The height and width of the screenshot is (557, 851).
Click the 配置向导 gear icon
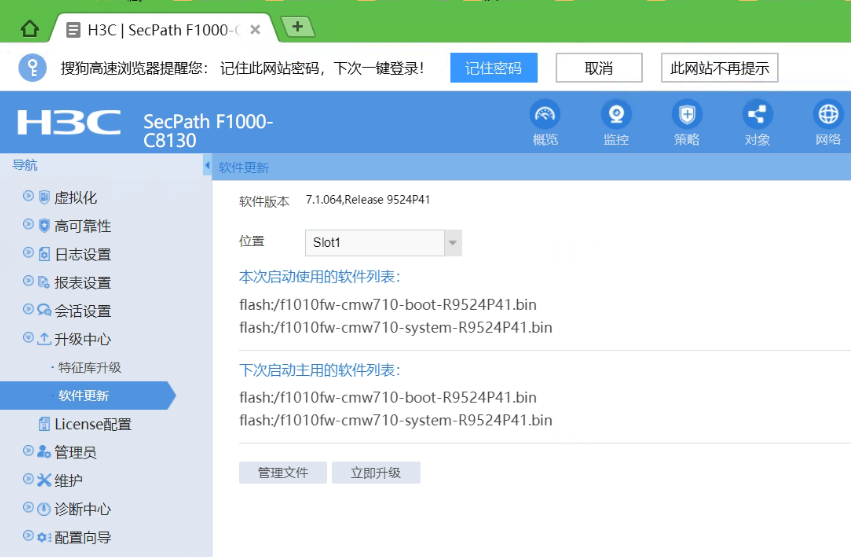tap(44, 537)
